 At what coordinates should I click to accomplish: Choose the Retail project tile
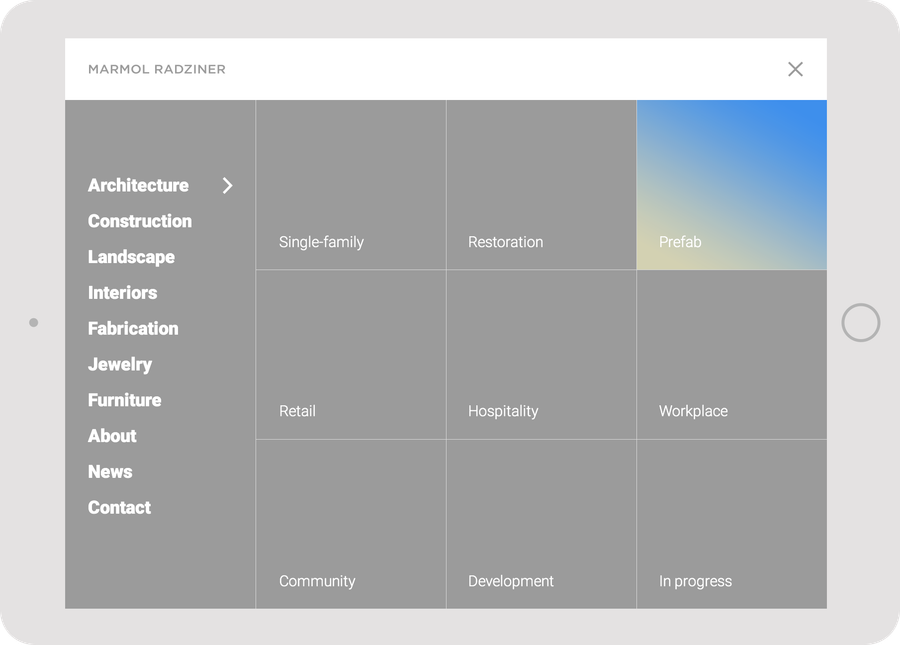(351, 355)
